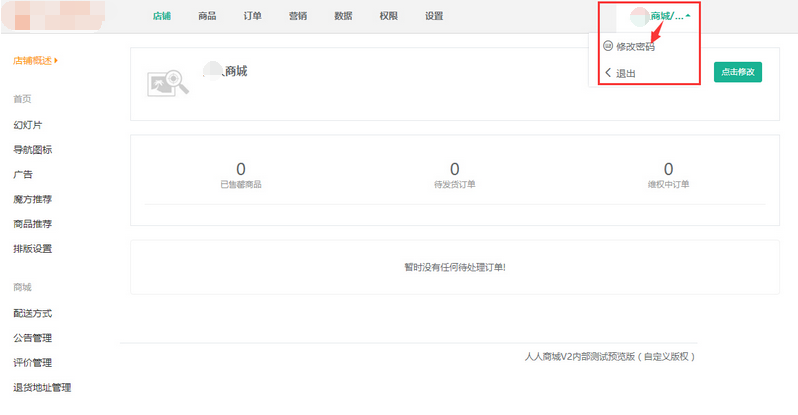
Task: Expand the 店铺概述 sidebar section
Action: click(x=35, y=60)
